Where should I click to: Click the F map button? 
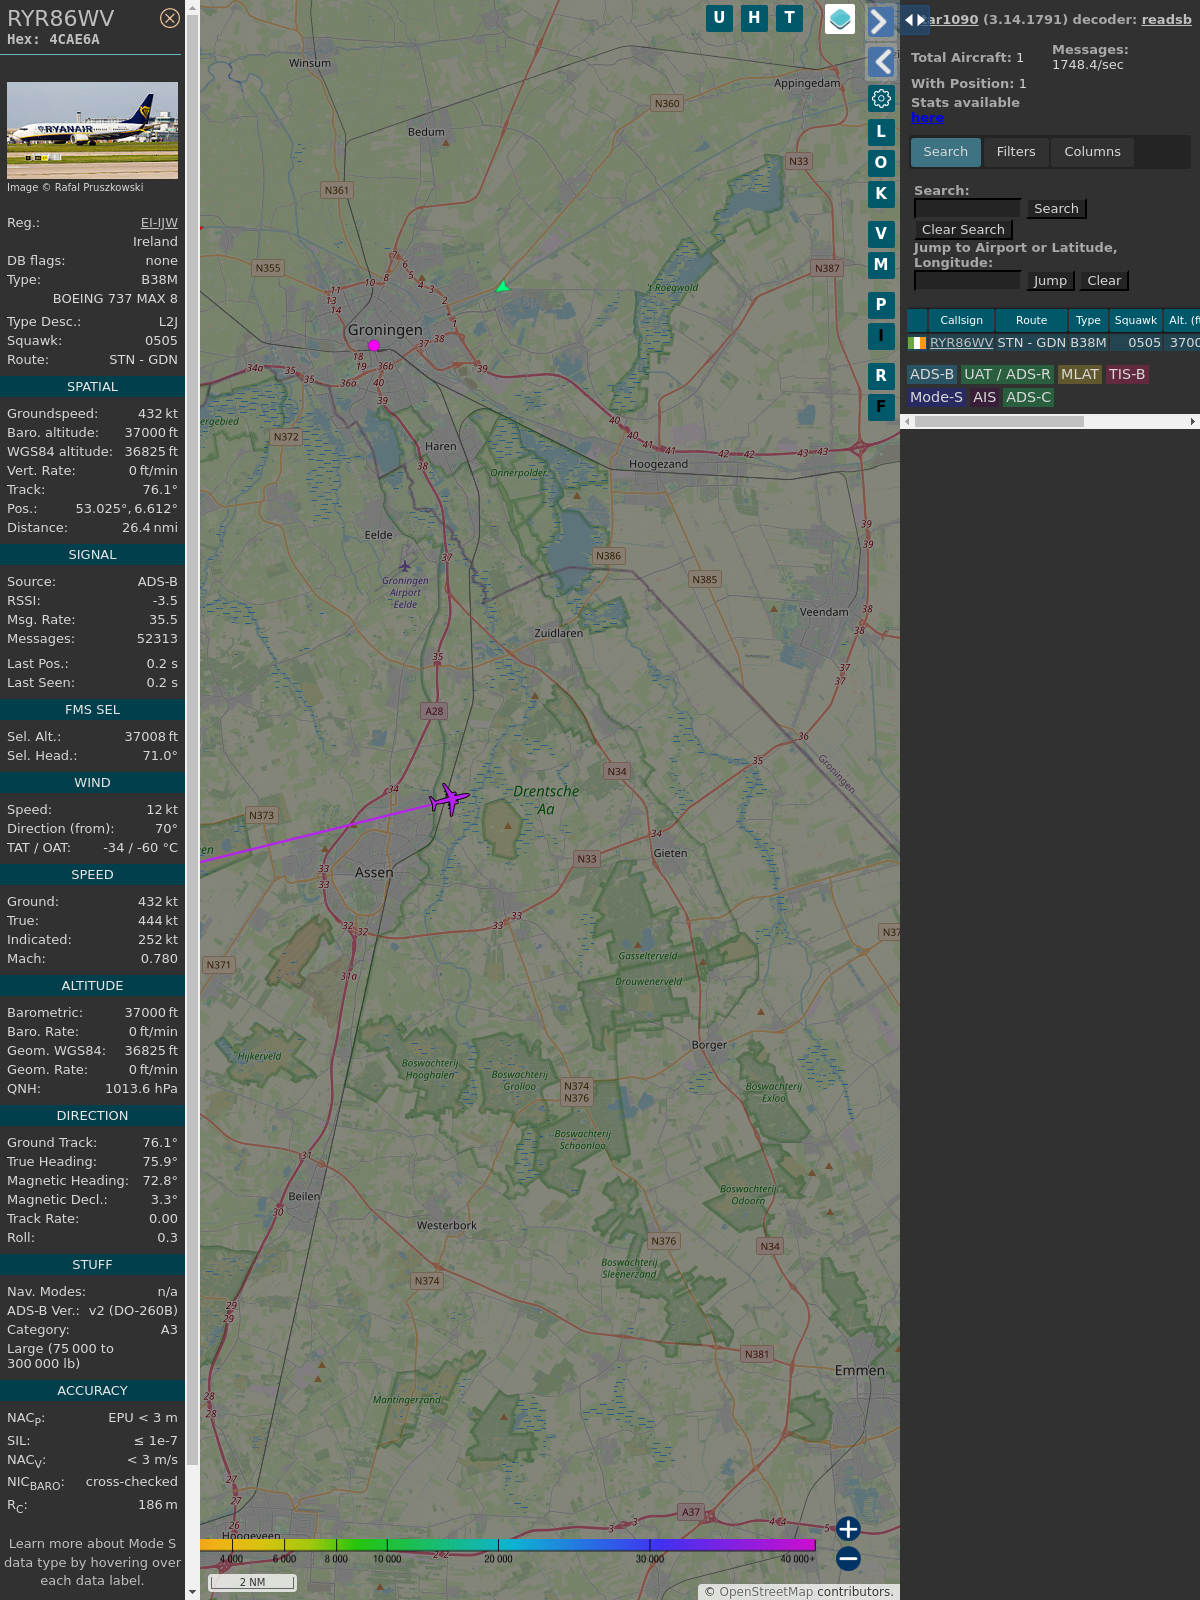tap(881, 407)
